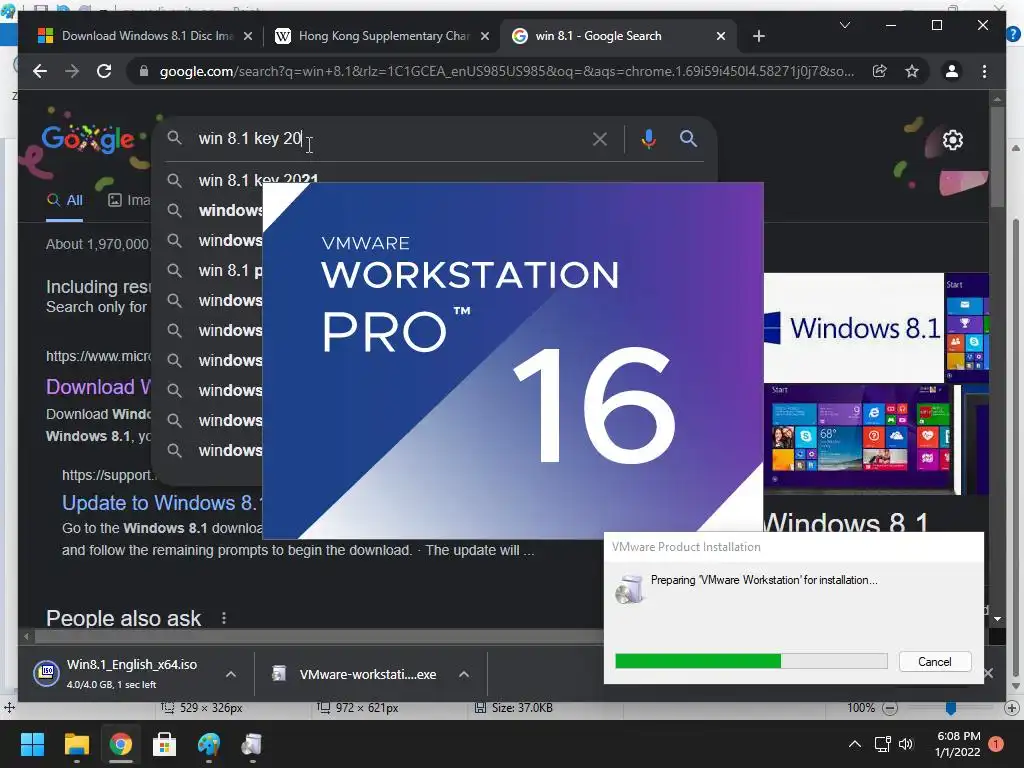The image size is (1024, 768).
Task: Switch to Paint from the taskbar
Action: [x=209, y=744]
